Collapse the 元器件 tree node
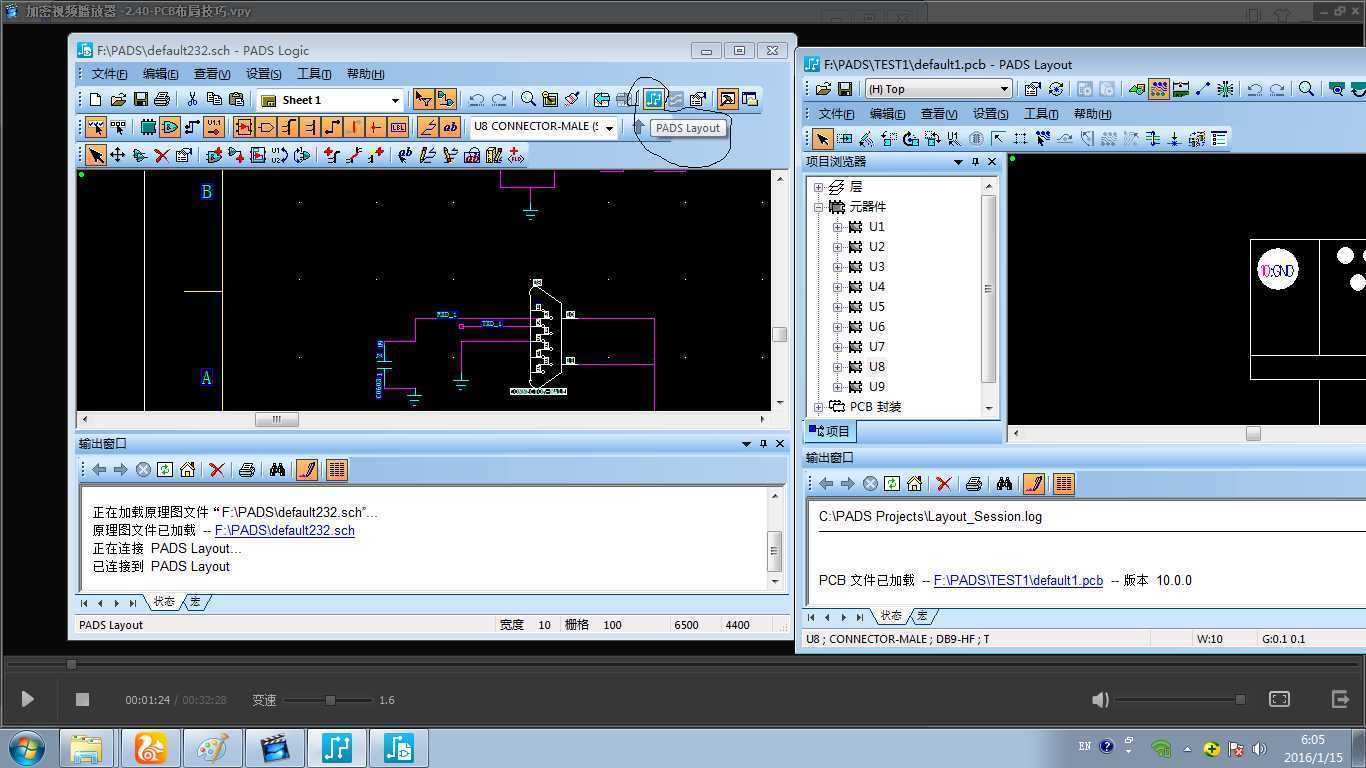Screen dimensions: 1366x768 (x=819, y=207)
